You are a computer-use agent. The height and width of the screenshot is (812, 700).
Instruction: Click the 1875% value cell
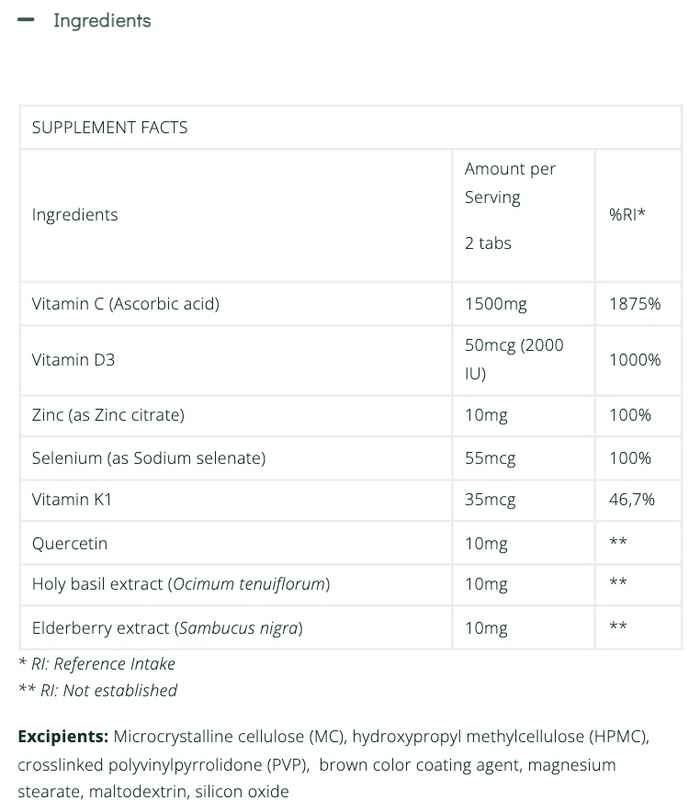pyautogui.click(x=634, y=303)
